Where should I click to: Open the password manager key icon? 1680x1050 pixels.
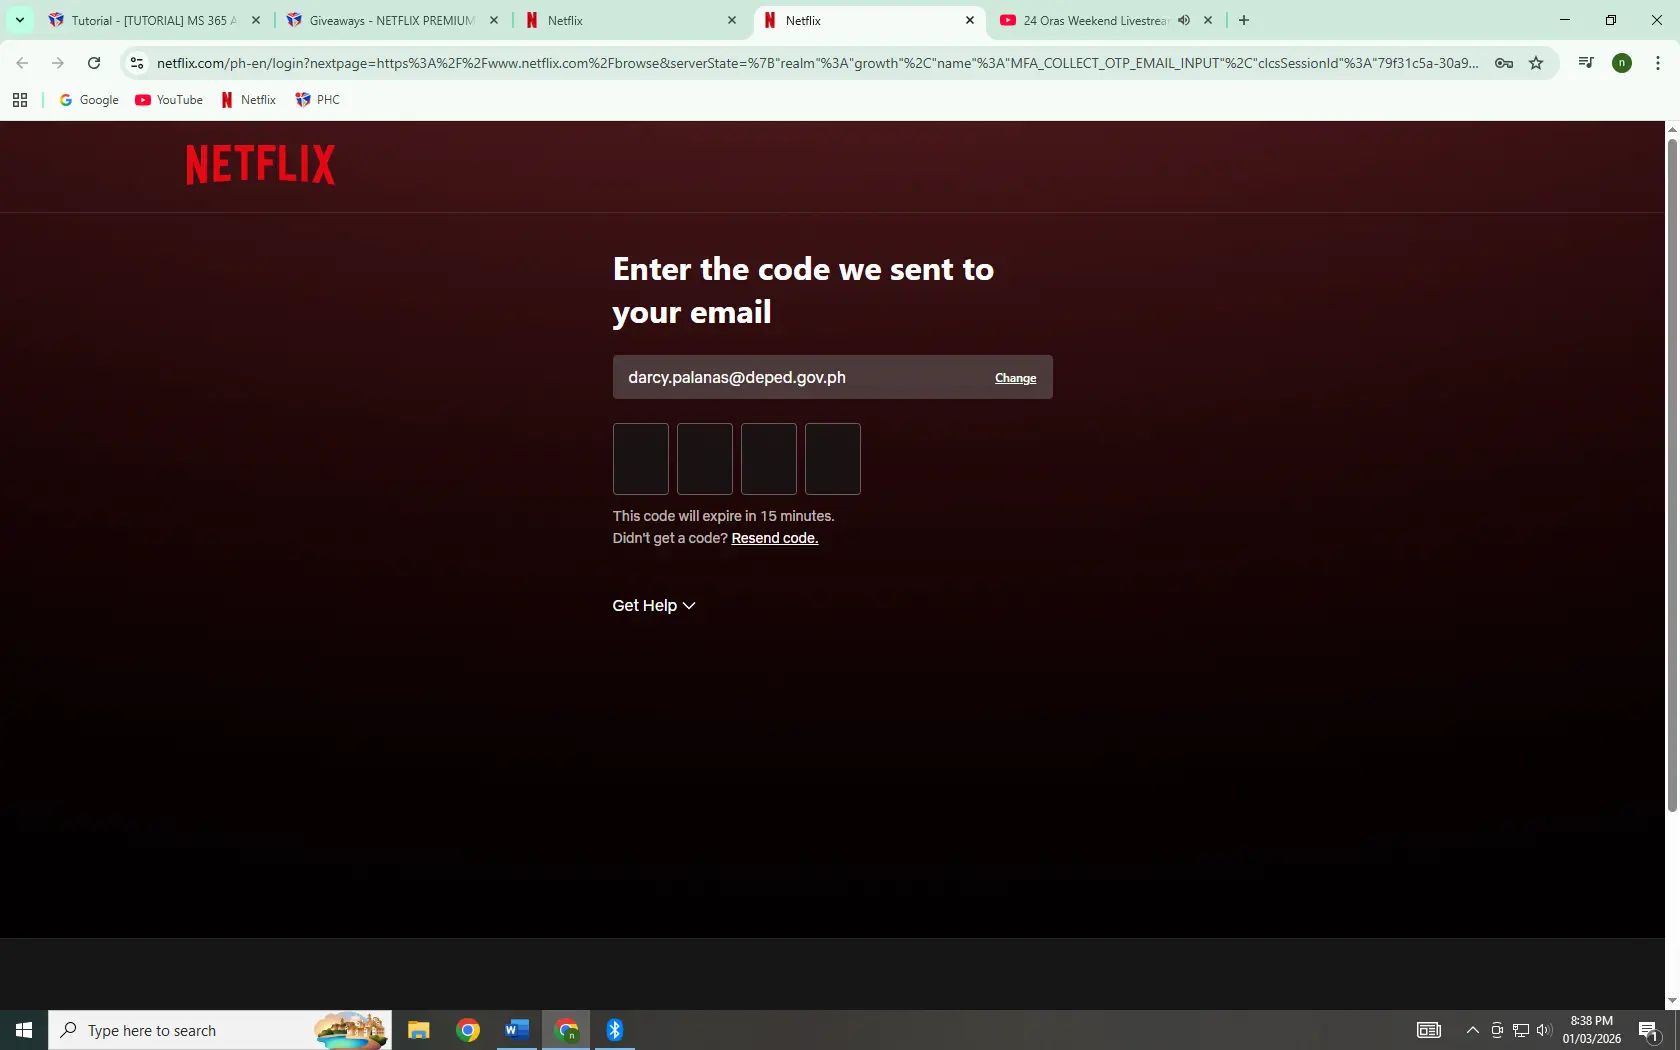click(x=1503, y=63)
